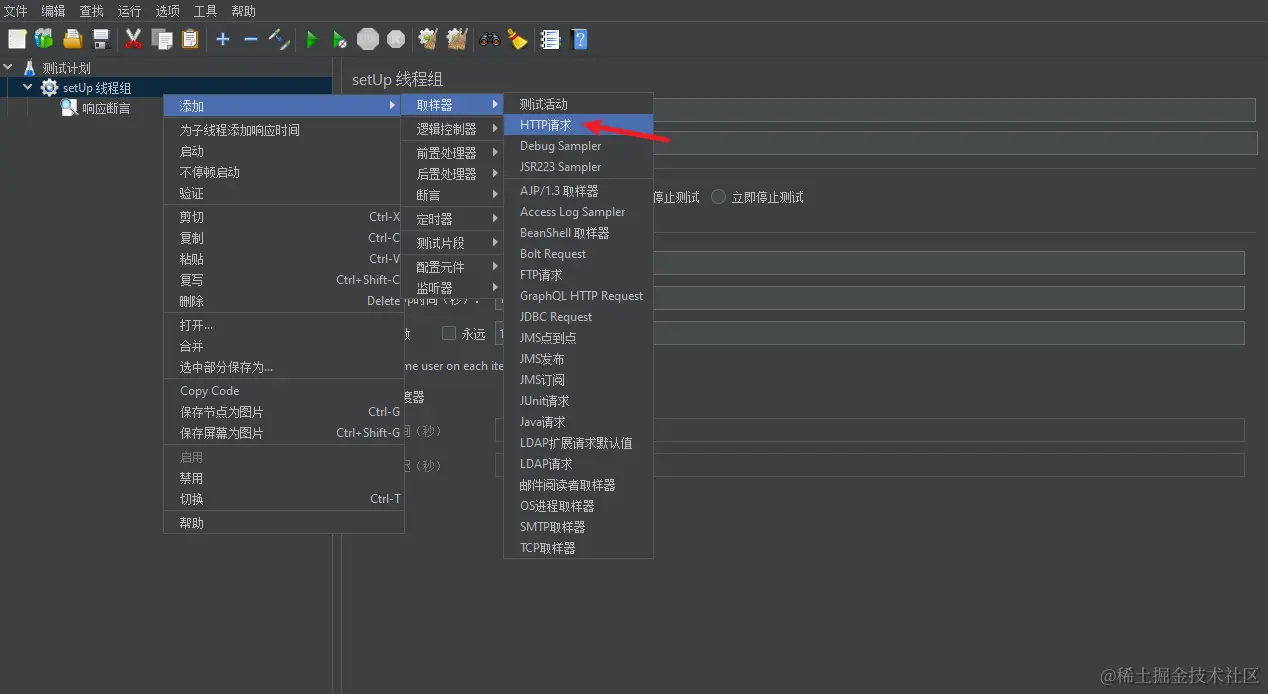The width and height of the screenshot is (1268, 694).
Task: Click the Open file folder icon
Action: coord(72,39)
